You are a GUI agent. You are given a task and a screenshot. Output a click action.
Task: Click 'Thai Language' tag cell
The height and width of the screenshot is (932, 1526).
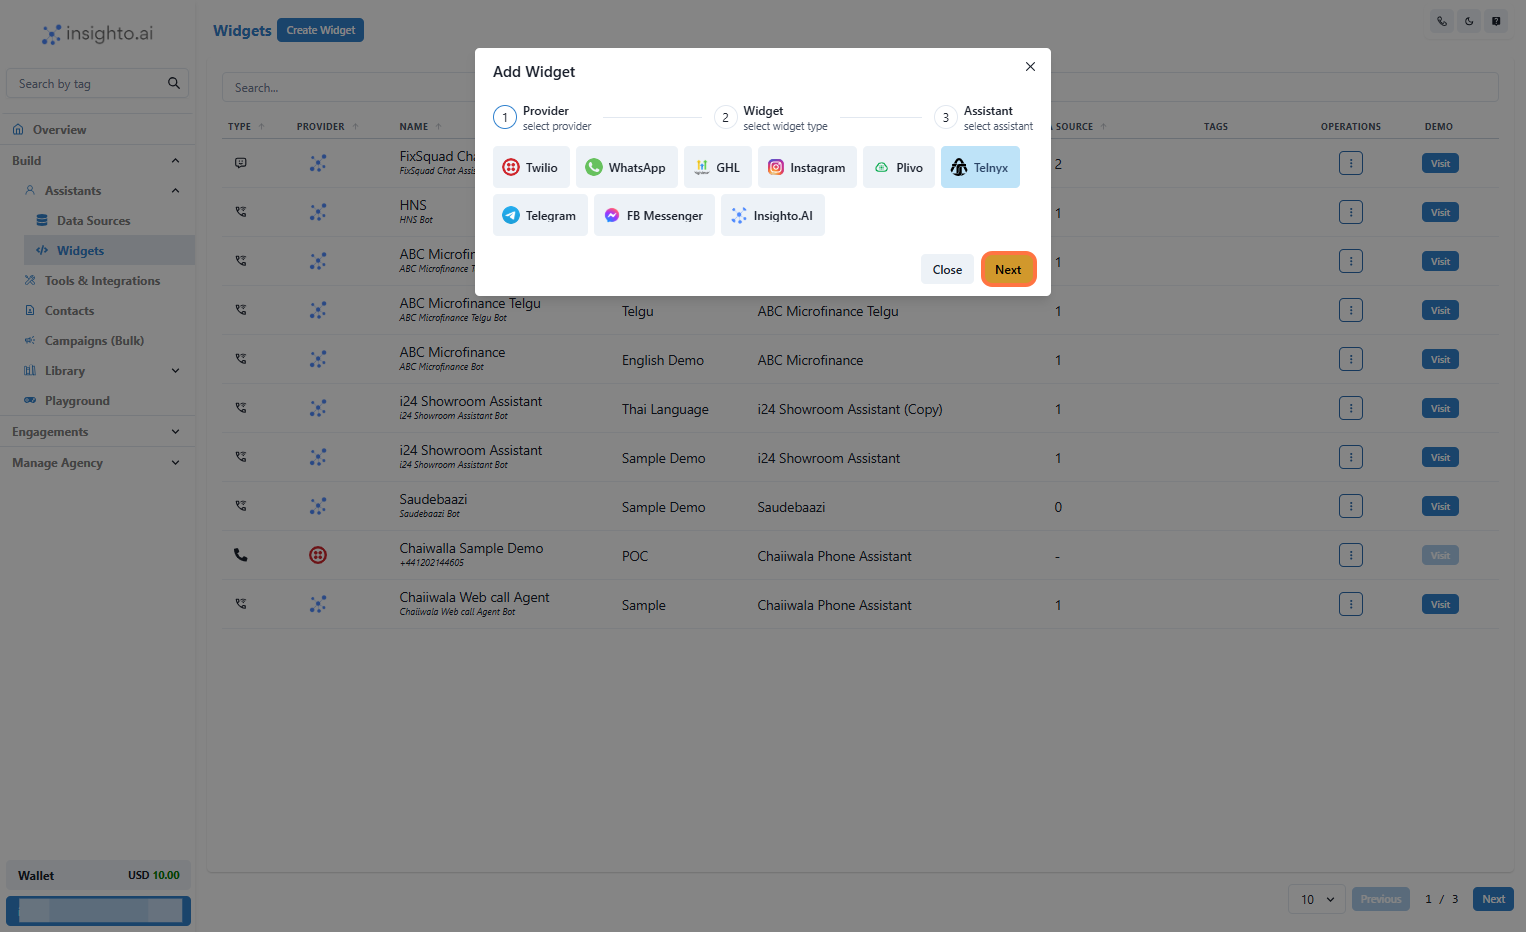665,409
